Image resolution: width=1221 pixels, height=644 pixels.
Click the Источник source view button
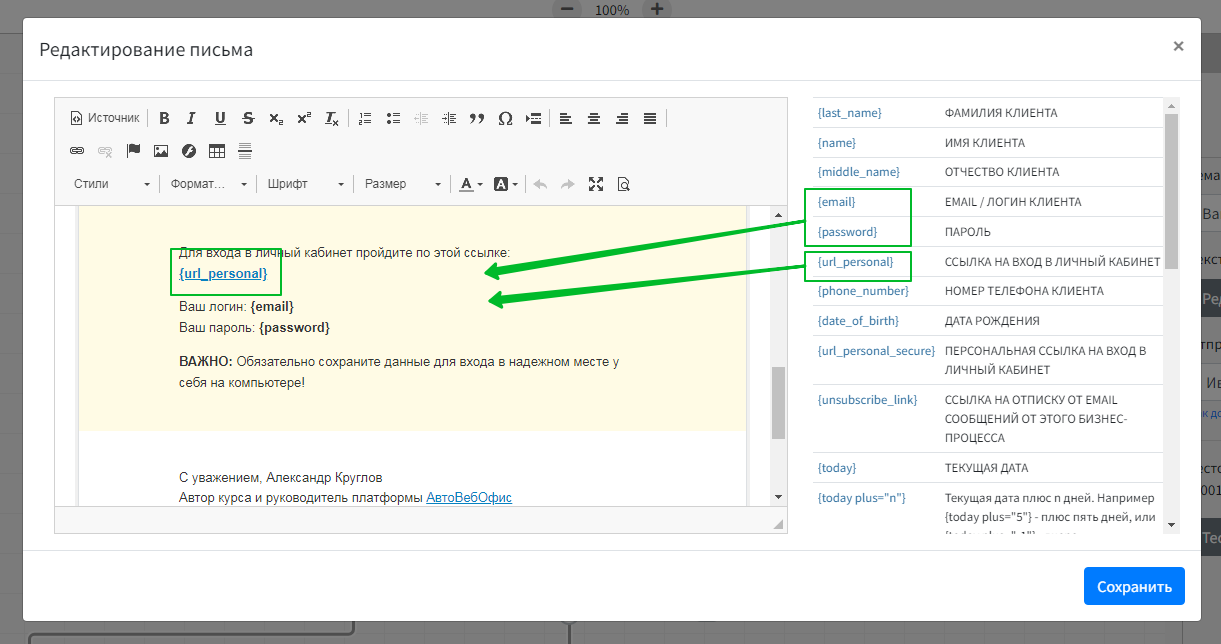tap(105, 118)
